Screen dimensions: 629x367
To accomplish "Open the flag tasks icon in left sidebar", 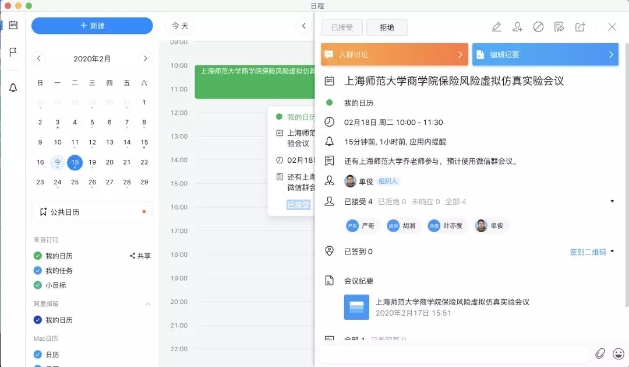I will click(13, 52).
